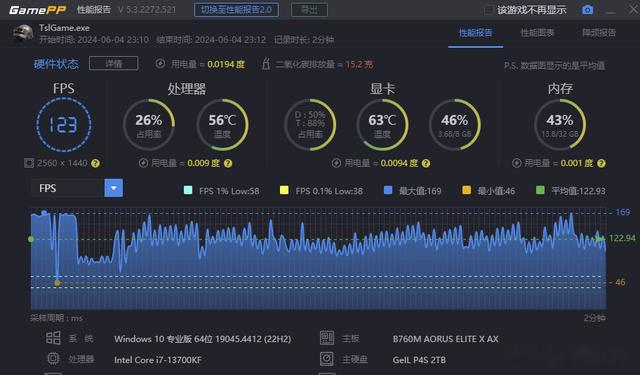This screenshot has height=375, width=640.
Task: Click the help icon beside GPU power 0.0094
Action: pos(426,163)
